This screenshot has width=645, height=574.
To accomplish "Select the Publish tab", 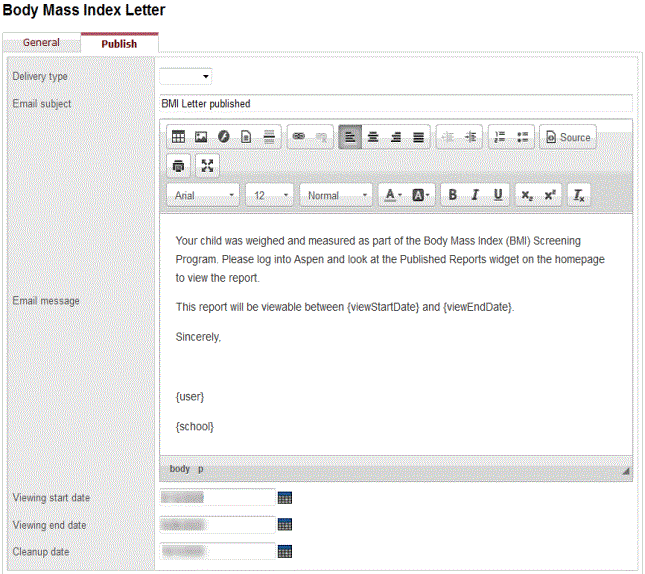I will [x=119, y=44].
